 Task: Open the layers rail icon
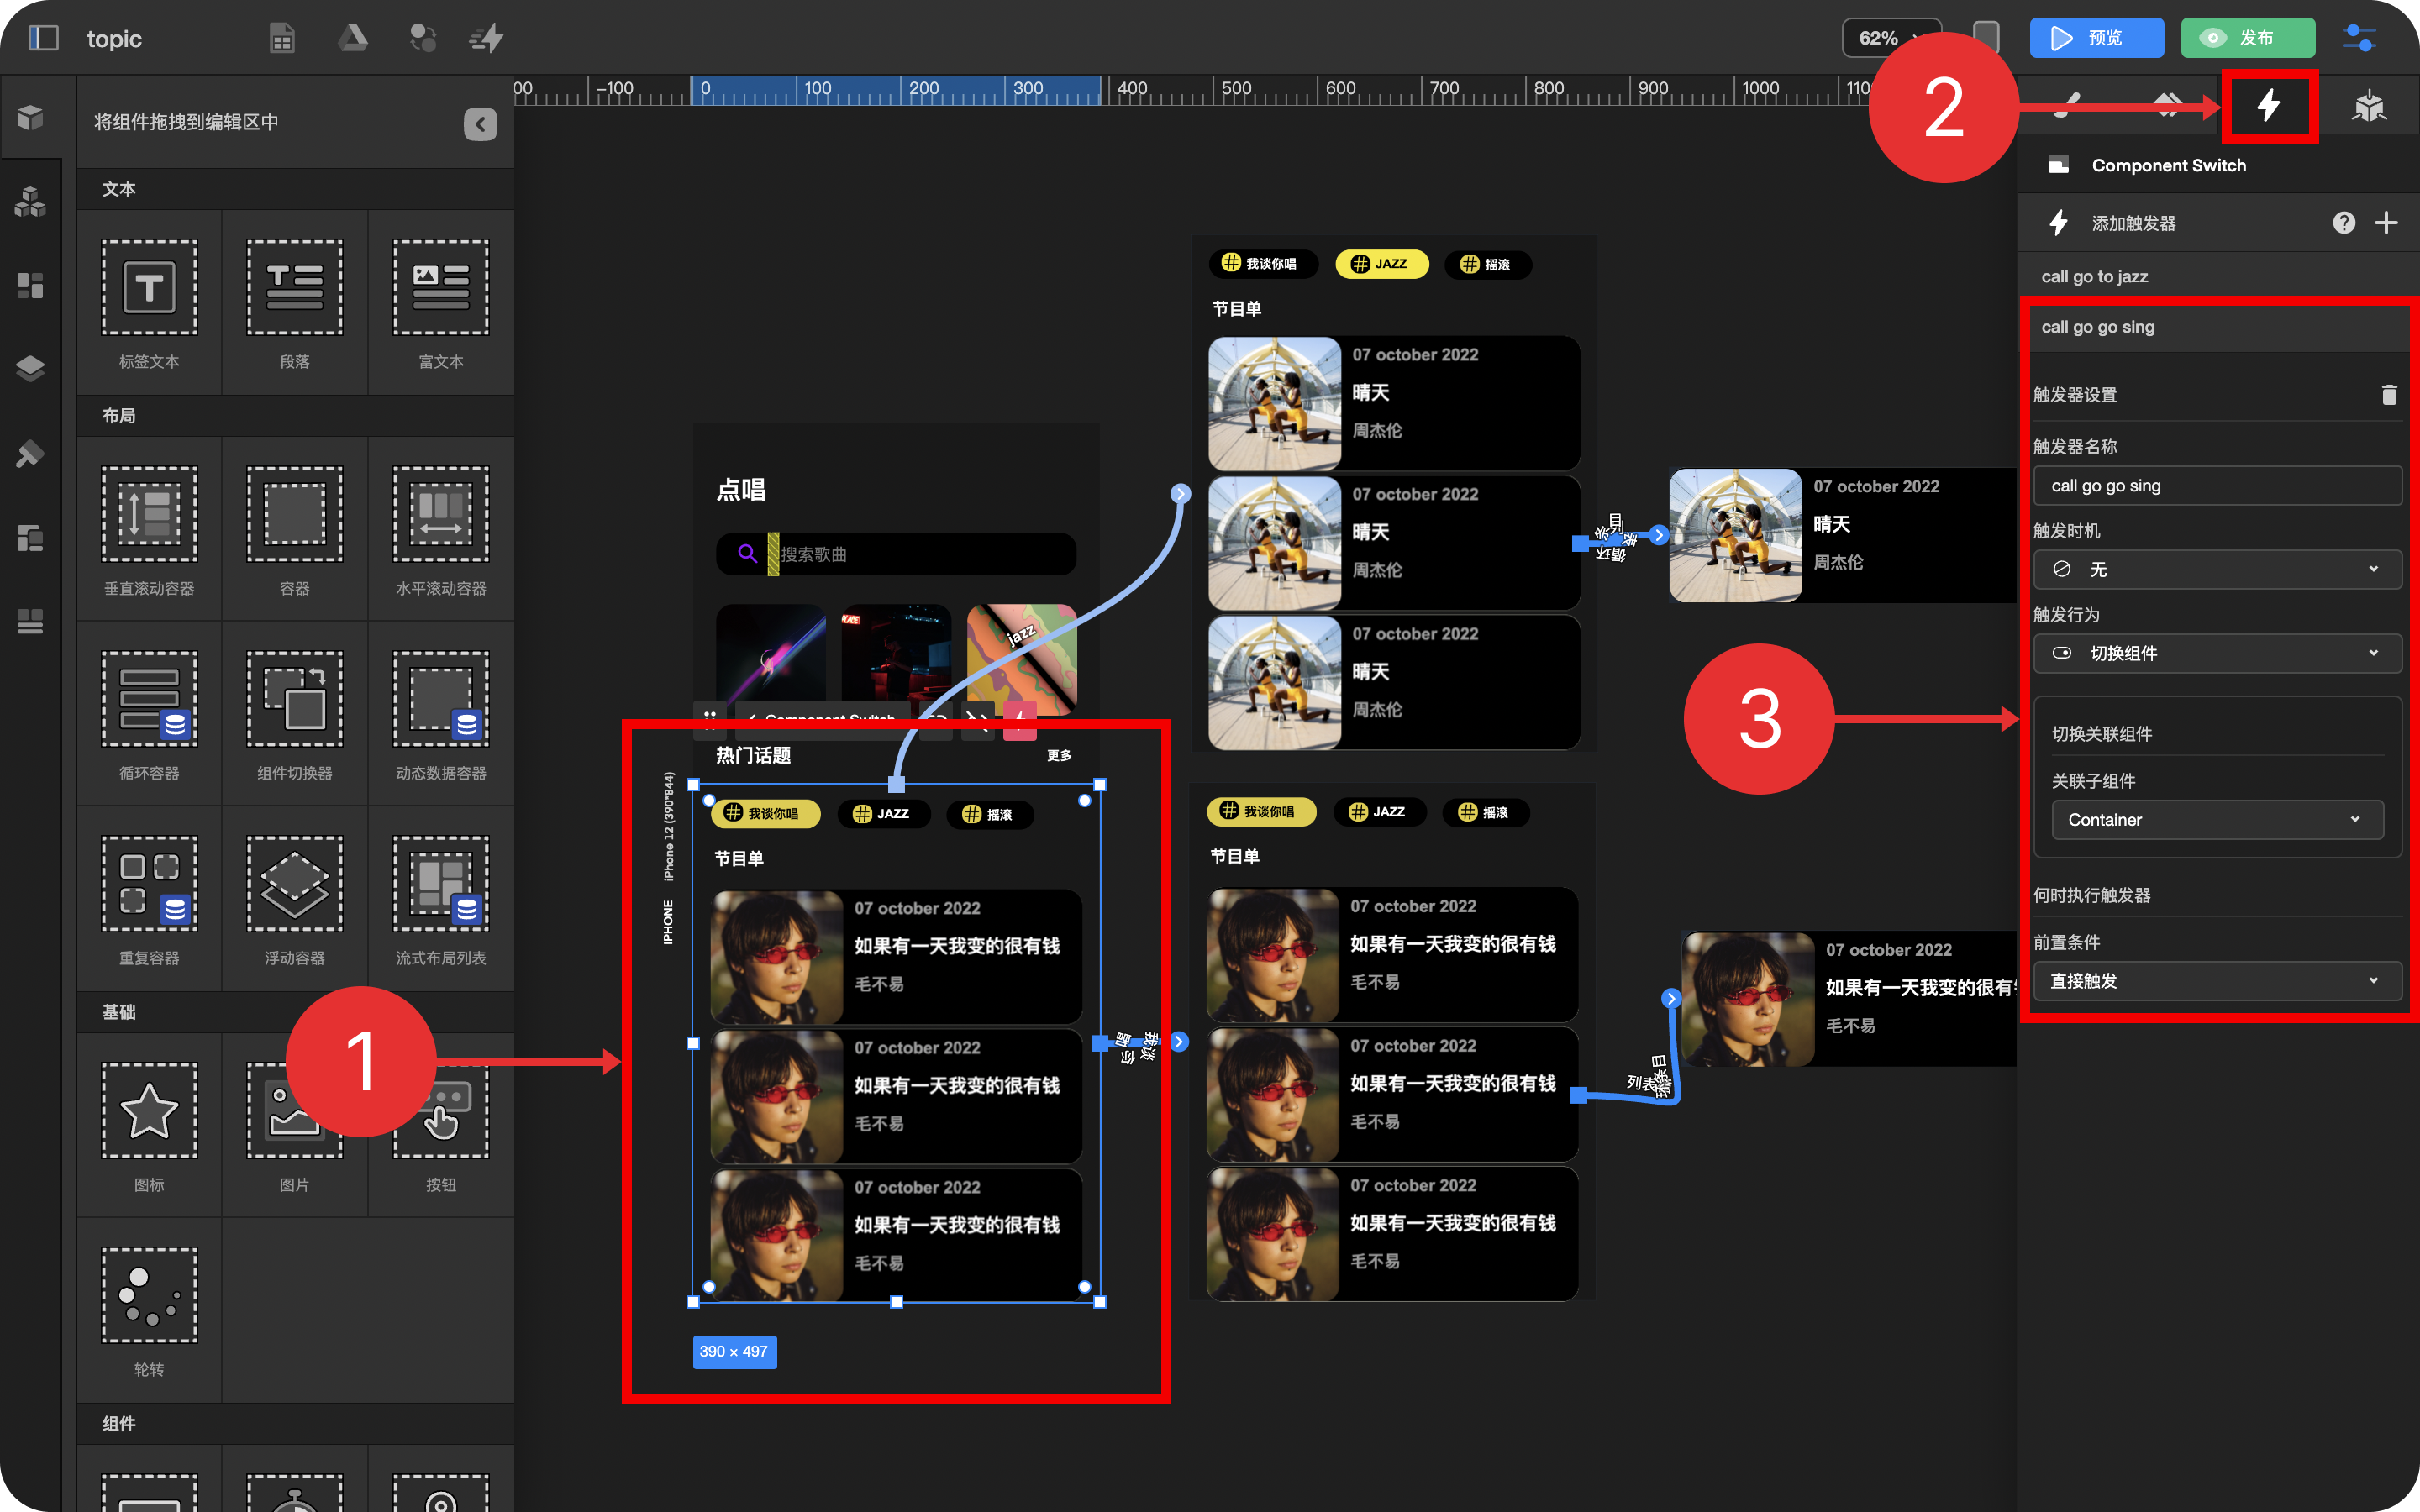30,369
